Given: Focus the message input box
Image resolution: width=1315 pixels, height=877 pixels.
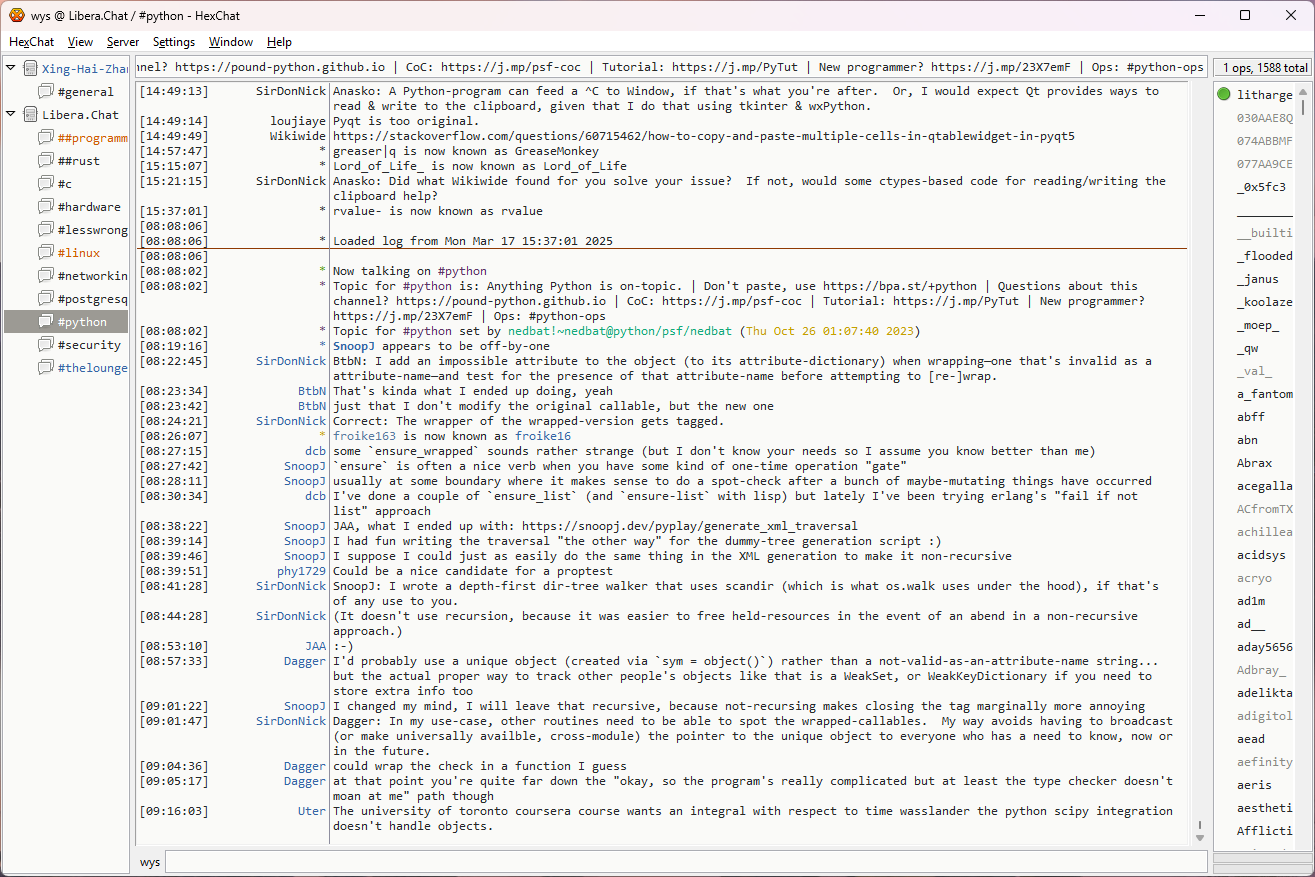Looking at the screenshot, I should 685,862.
